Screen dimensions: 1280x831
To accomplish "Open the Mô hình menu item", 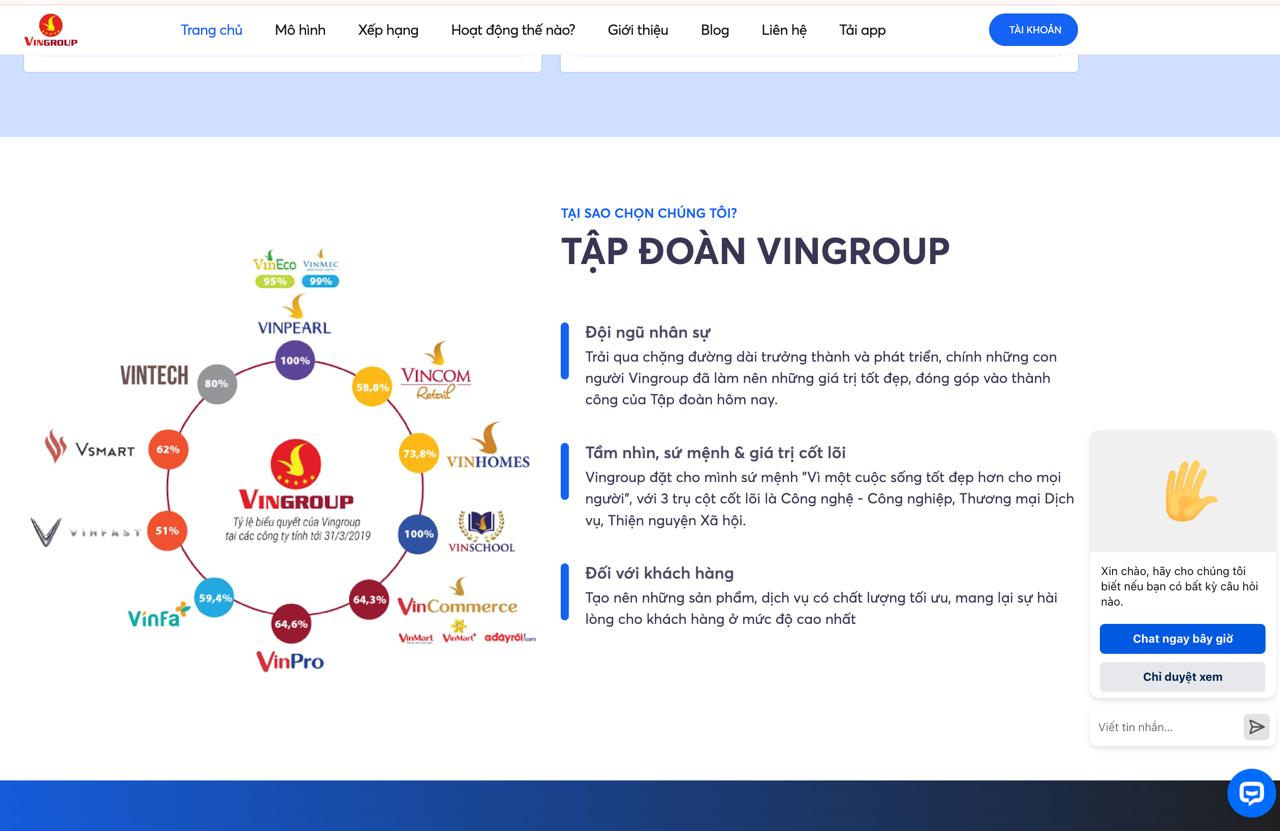I will 300,30.
